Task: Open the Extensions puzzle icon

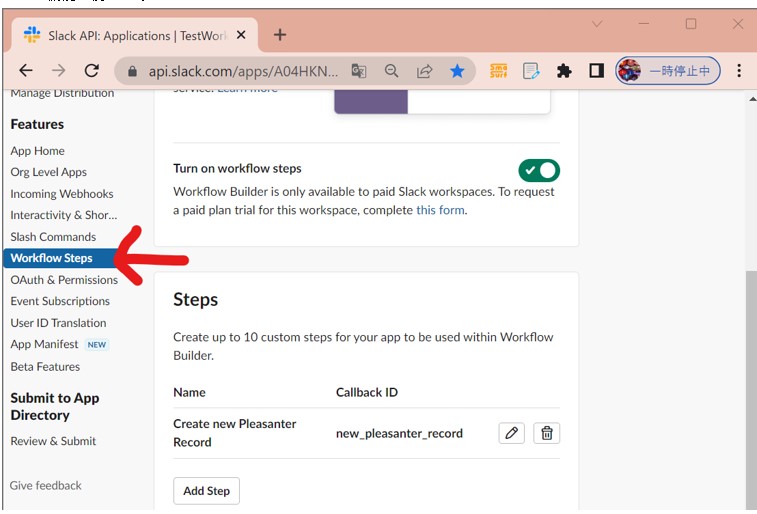Action: coord(564,71)
